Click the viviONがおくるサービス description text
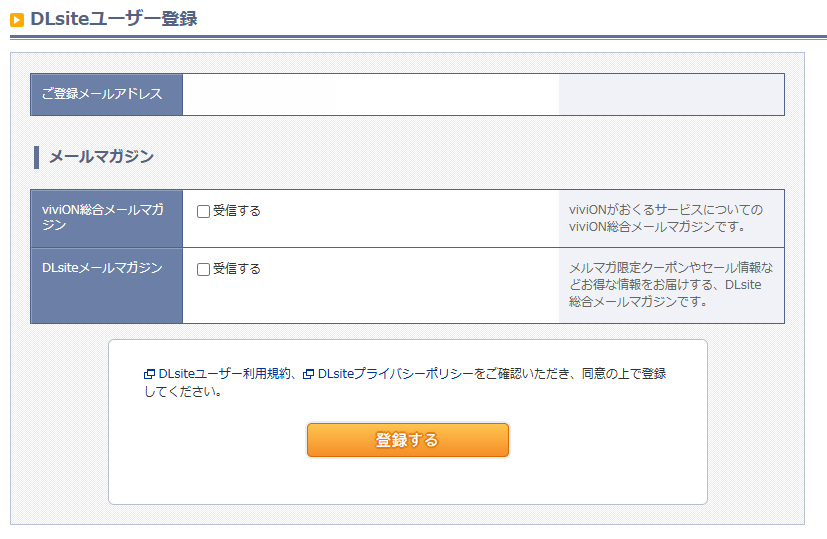The image size is (827, 539). point(666,218)
